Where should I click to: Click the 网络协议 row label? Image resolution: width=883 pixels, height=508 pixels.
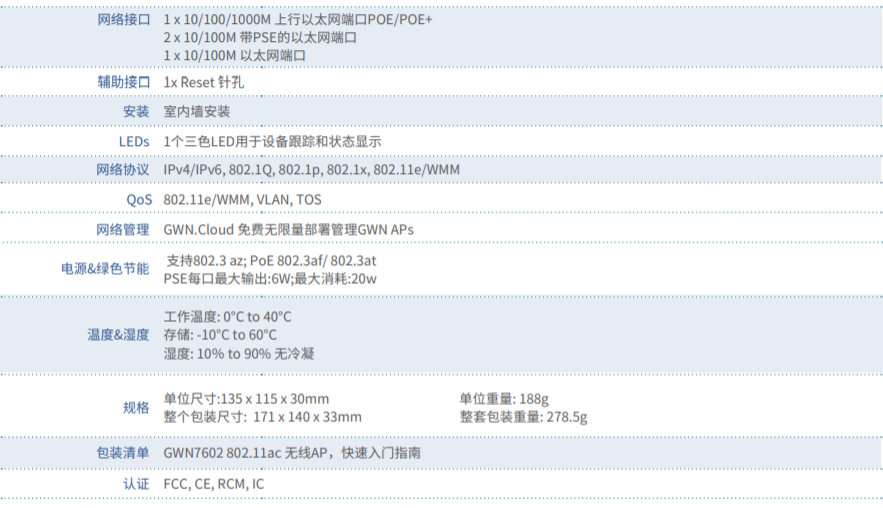pos(123,170)
